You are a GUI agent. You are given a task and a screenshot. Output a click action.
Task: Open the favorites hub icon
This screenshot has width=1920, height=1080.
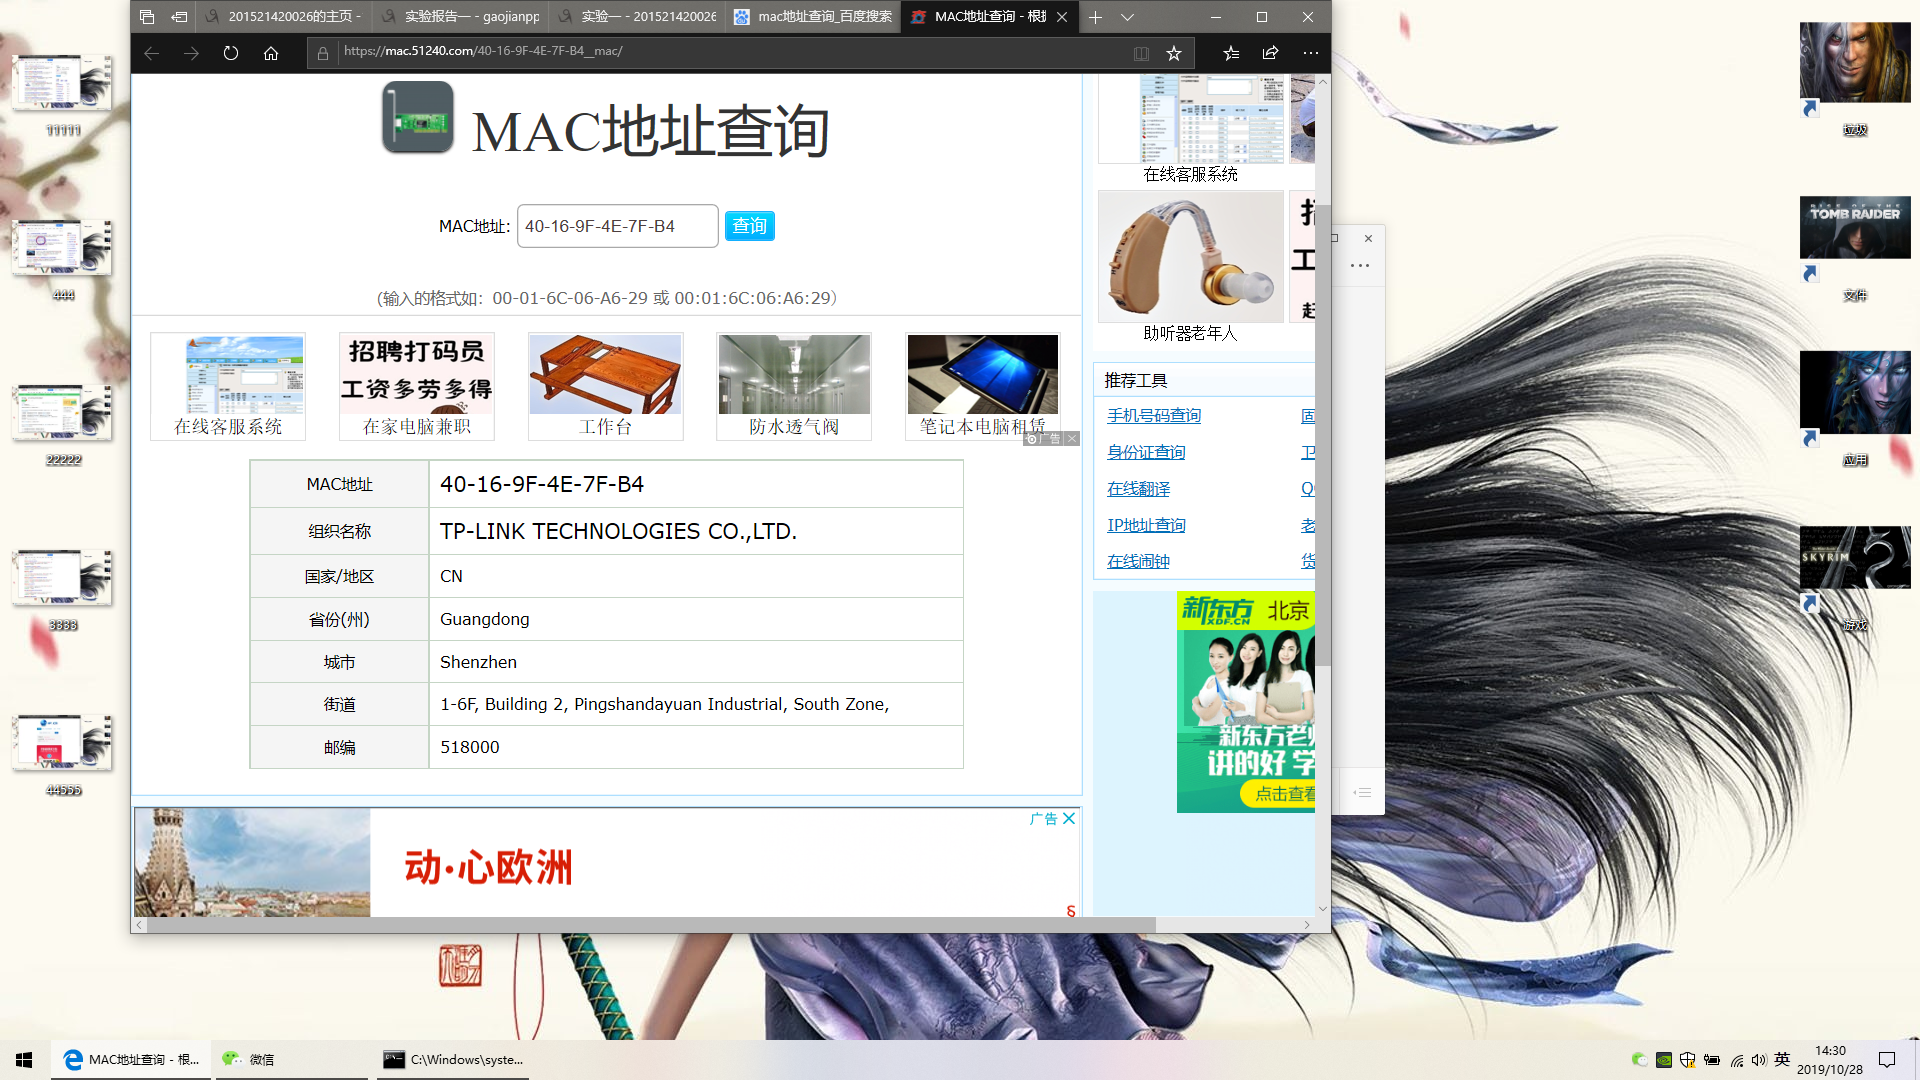(1231, 53)
